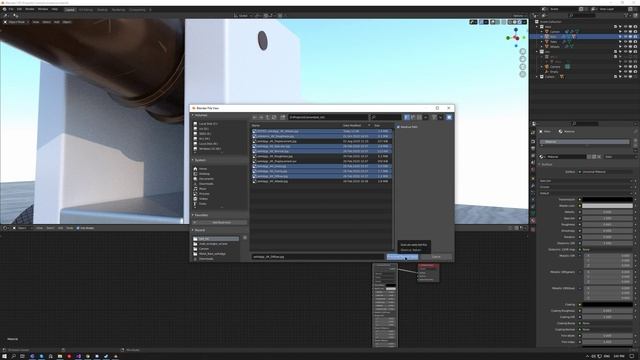This screenshot has width=640, height=360.
Task: Open the Render menu
Action: click(30, 9)
